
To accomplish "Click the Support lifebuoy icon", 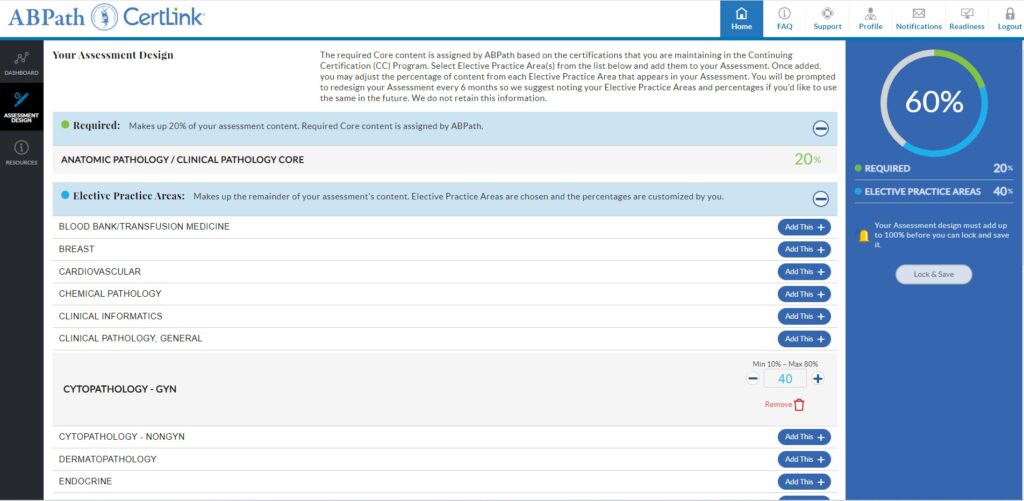I will coord(827,14).
